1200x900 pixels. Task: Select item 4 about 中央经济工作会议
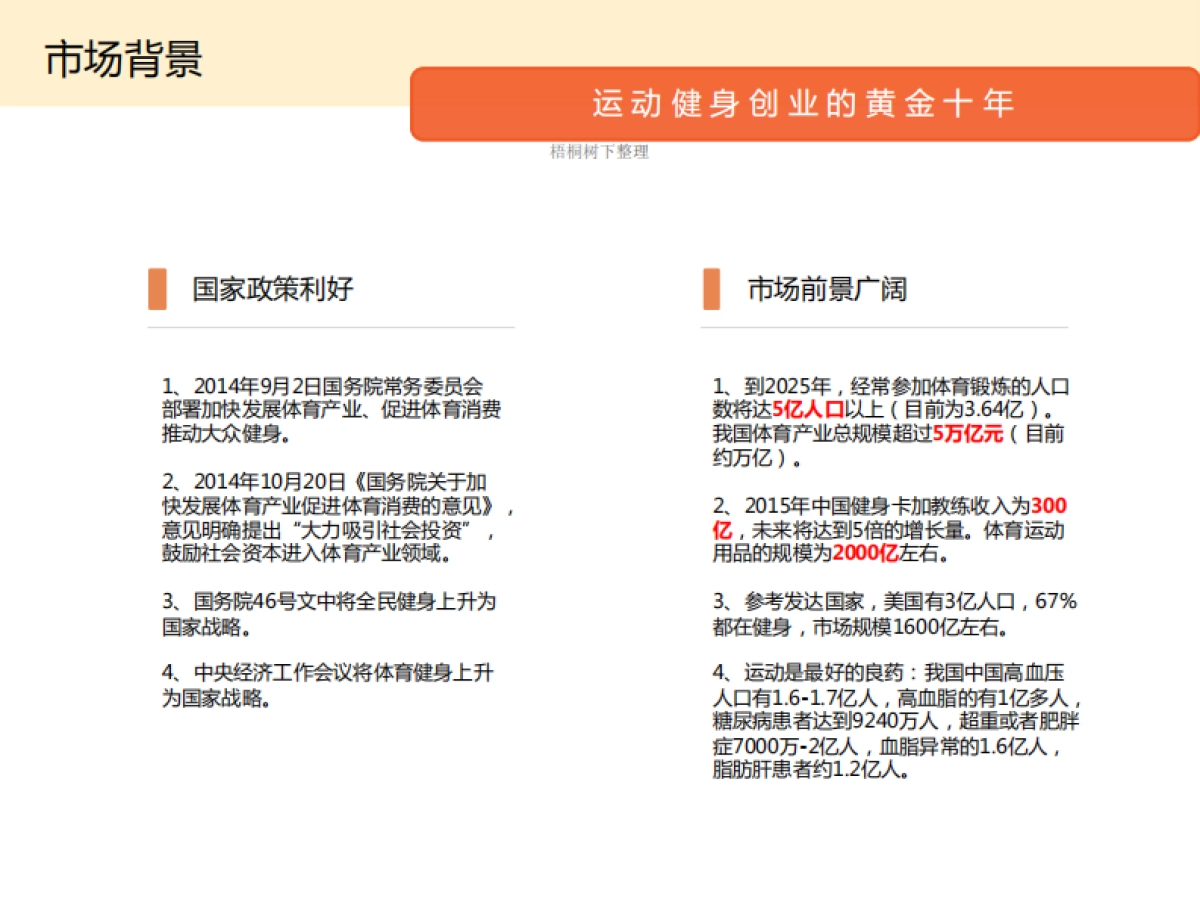point(325,686)
